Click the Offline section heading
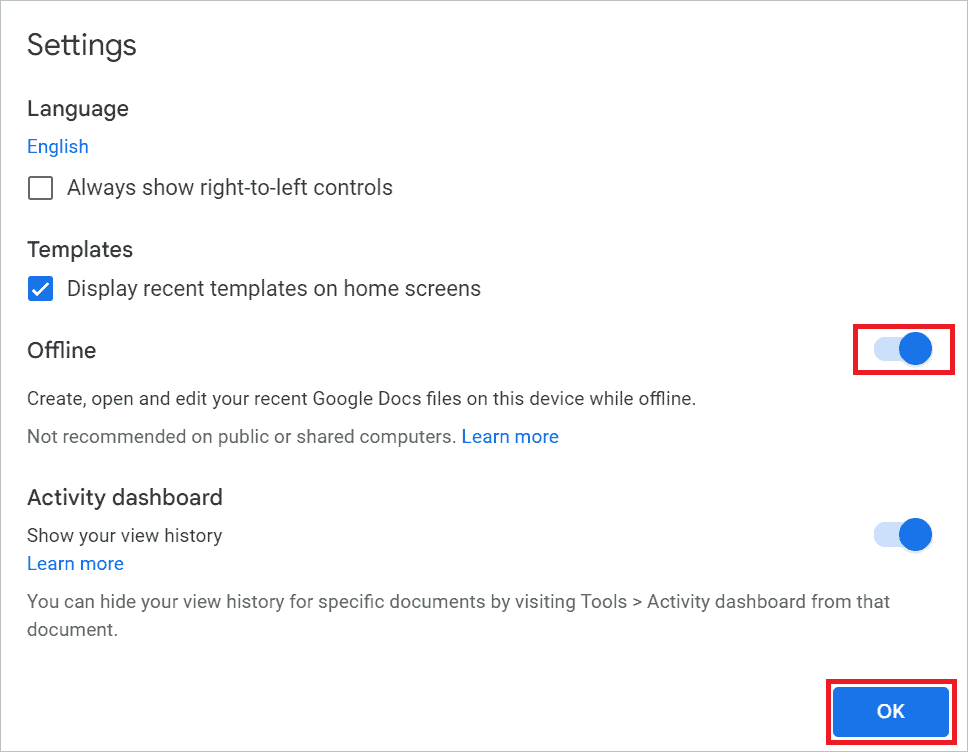This screenshot has height=752, width=968. [62, 351]
